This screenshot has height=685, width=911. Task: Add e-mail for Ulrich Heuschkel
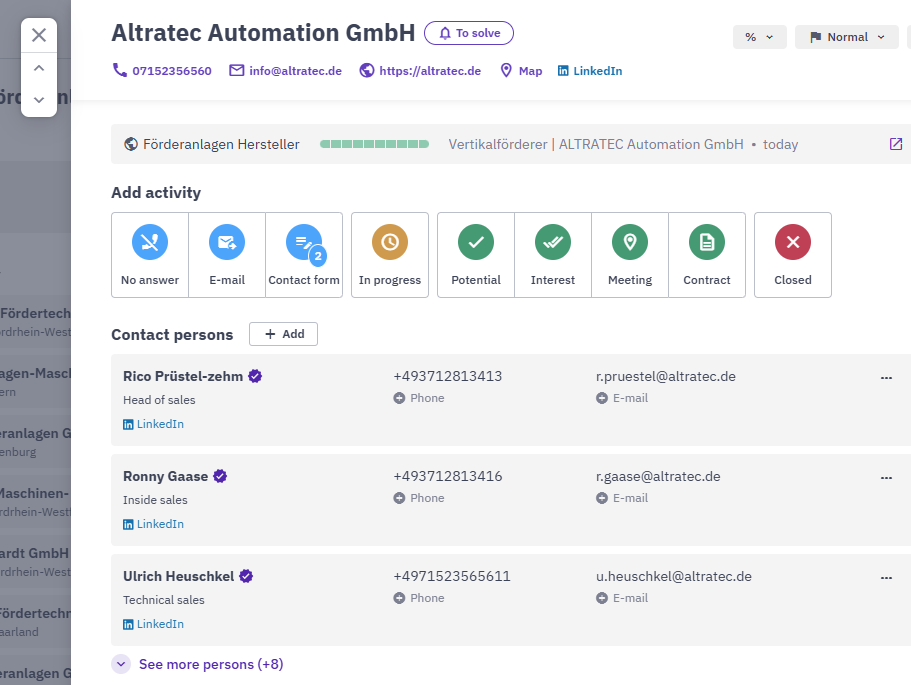point(622,598)
